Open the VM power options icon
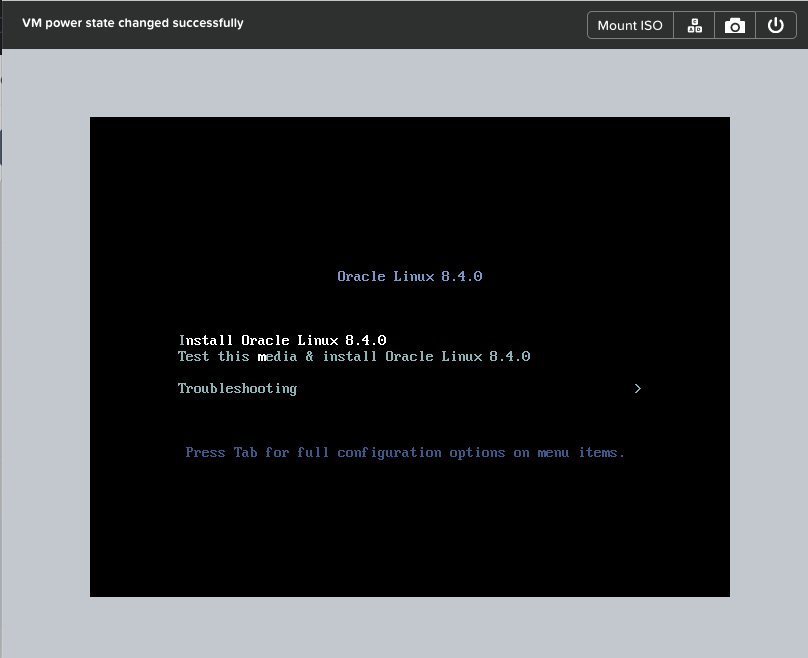808x658 pixels. [776, 25]
